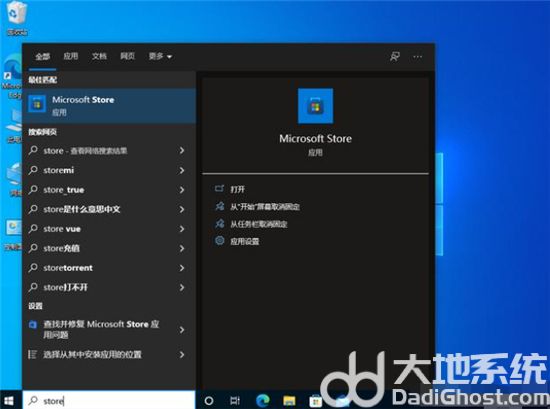Click the search magnifier icon beside storemi
This screenshot has height=409, width=550.
(33, 170)
